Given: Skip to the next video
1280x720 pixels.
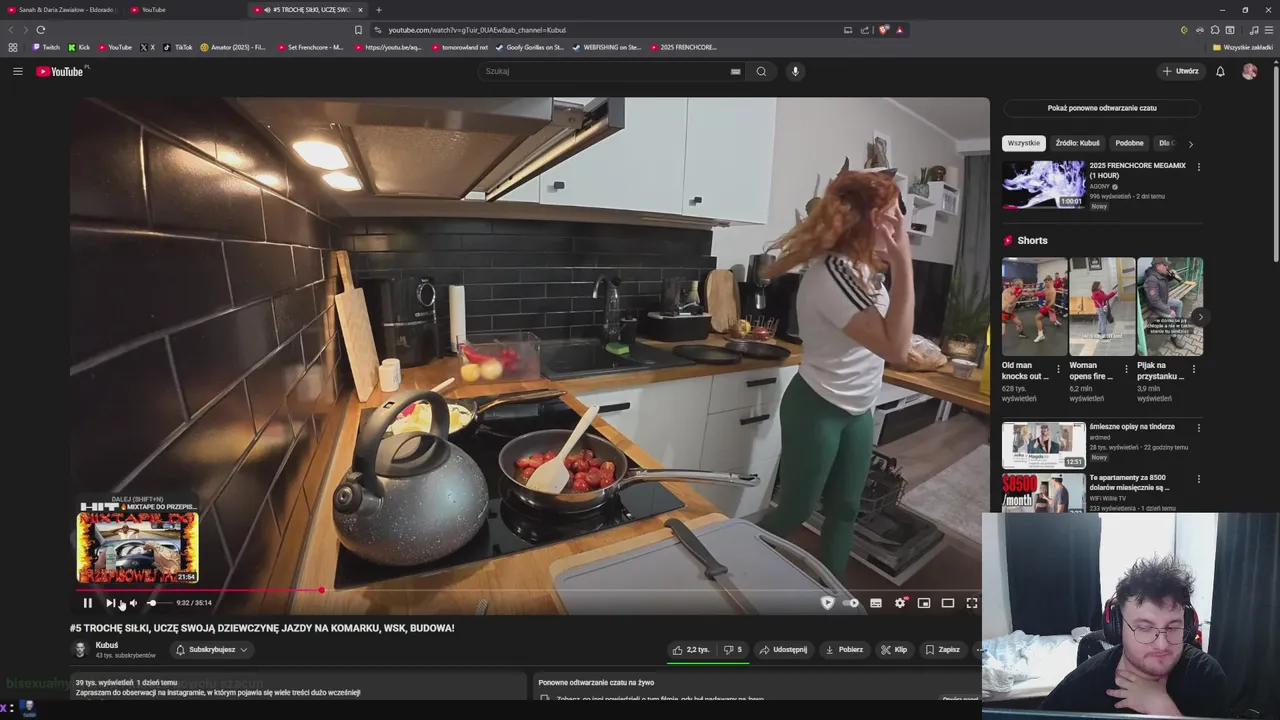Looking at the screenshot, I should point(110,603).
